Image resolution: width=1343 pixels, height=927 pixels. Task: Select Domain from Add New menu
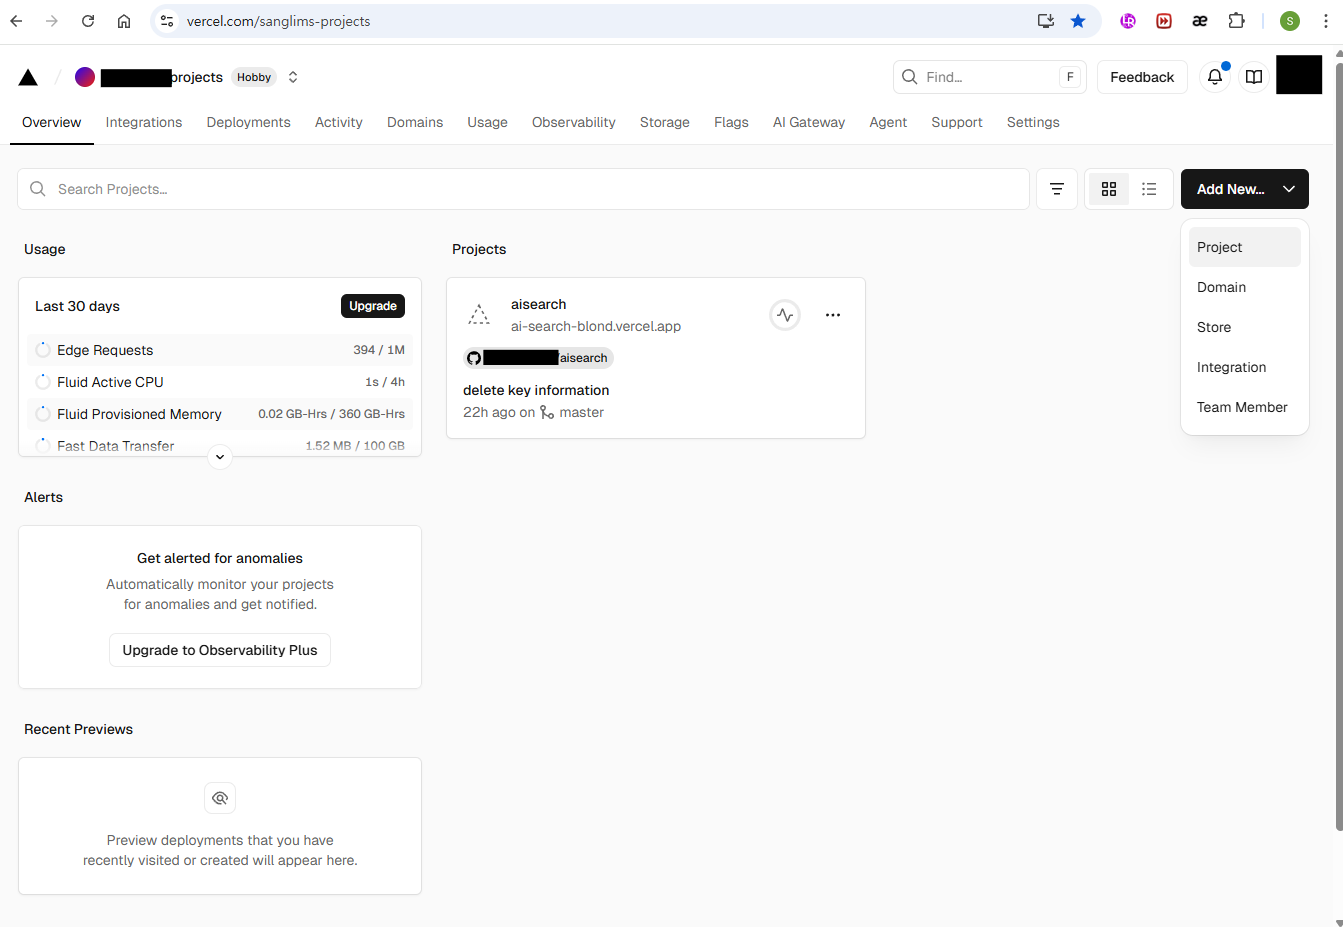[1245, 287]
